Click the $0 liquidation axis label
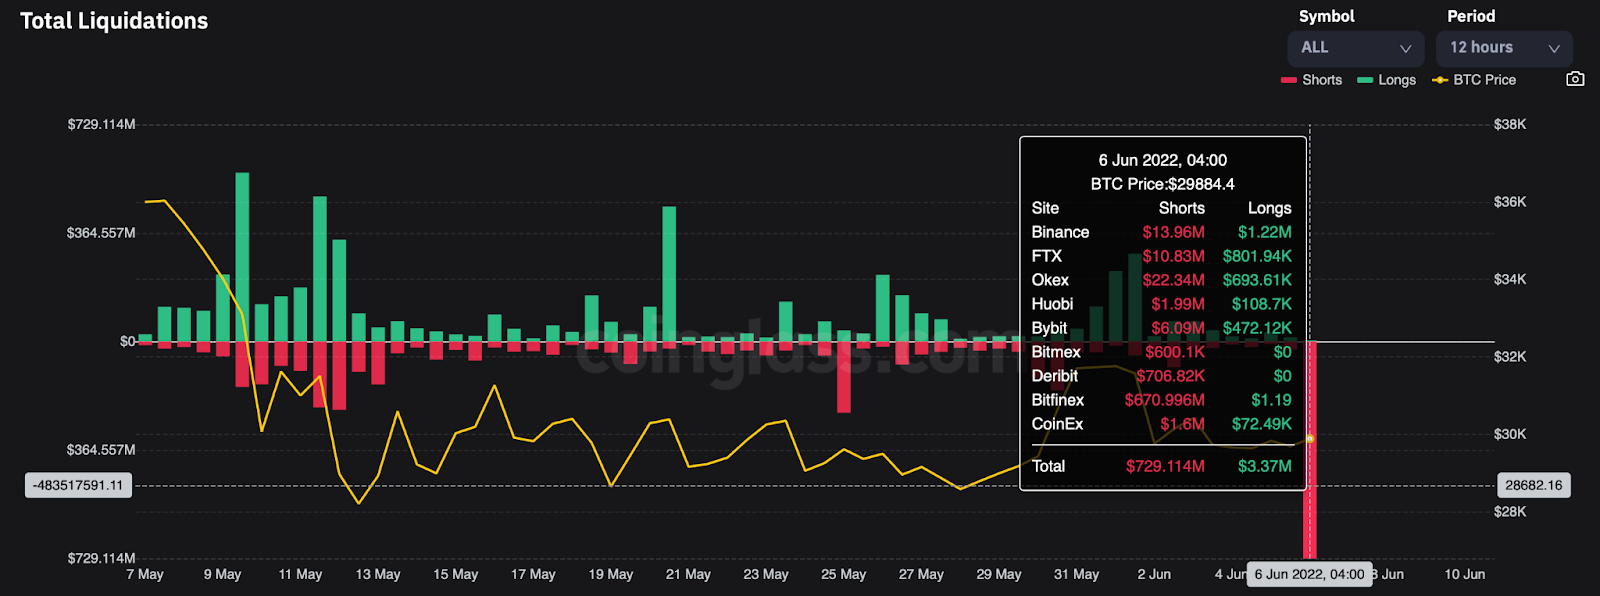 pos(127,341)
